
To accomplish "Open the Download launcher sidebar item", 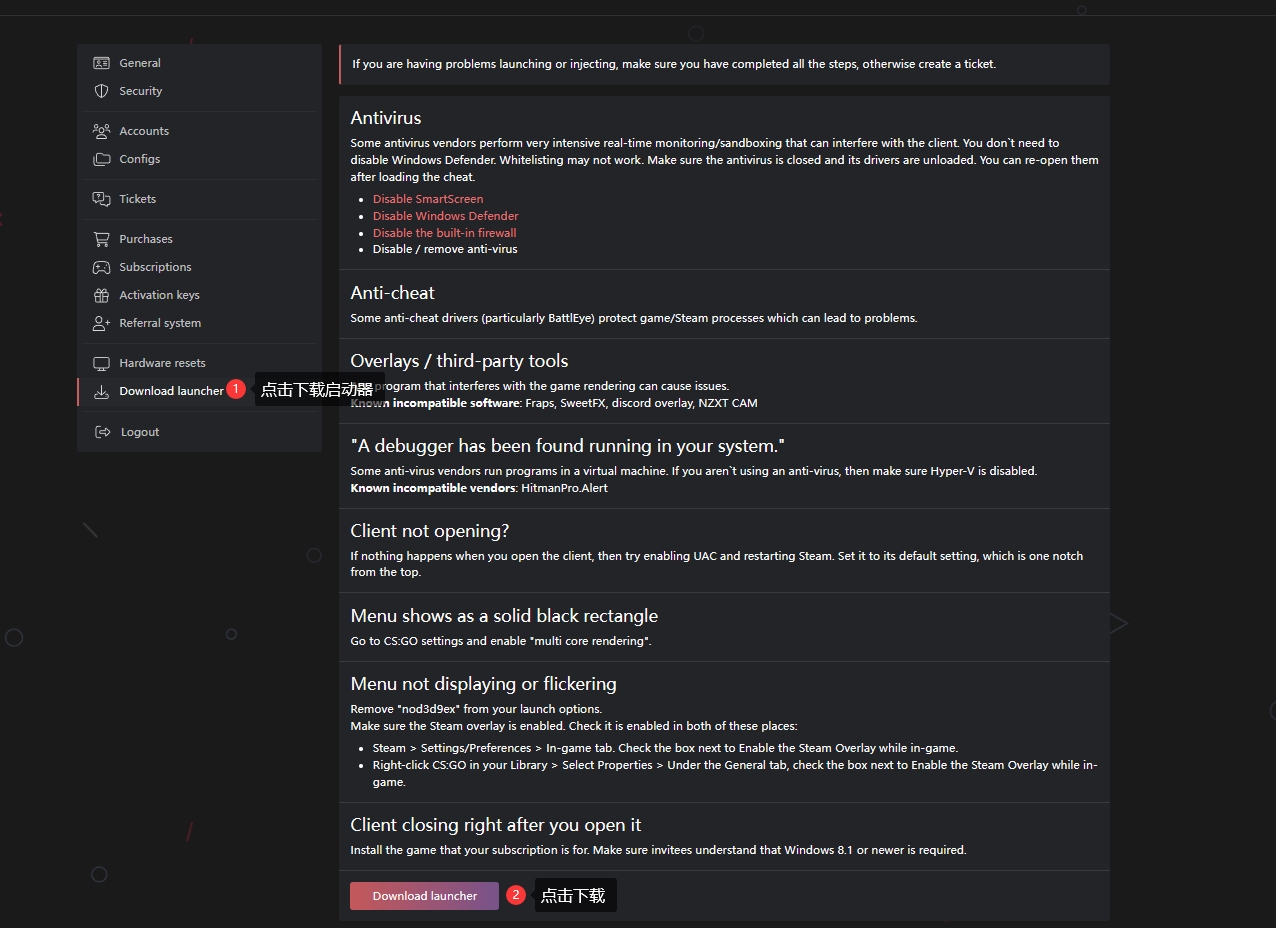I will (171, 391).
